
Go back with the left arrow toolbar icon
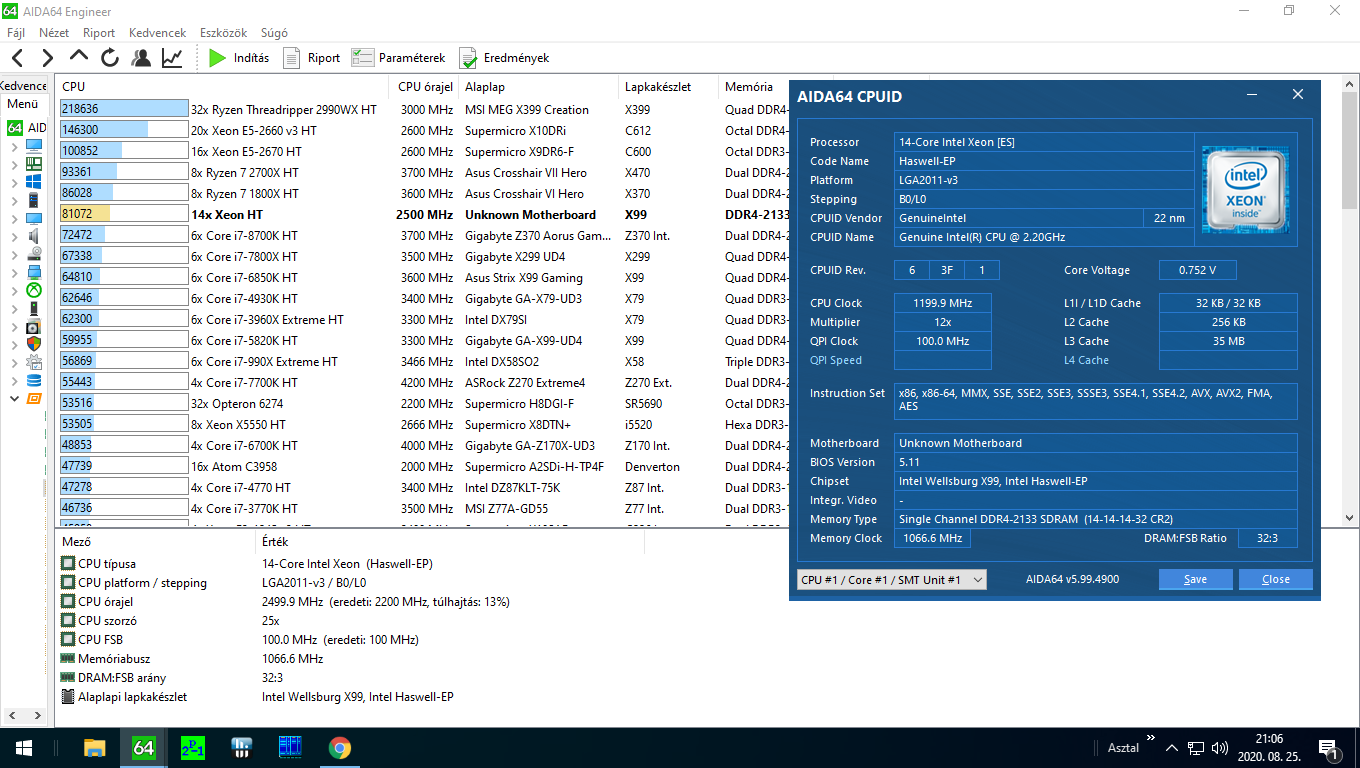tap(19, 58)
